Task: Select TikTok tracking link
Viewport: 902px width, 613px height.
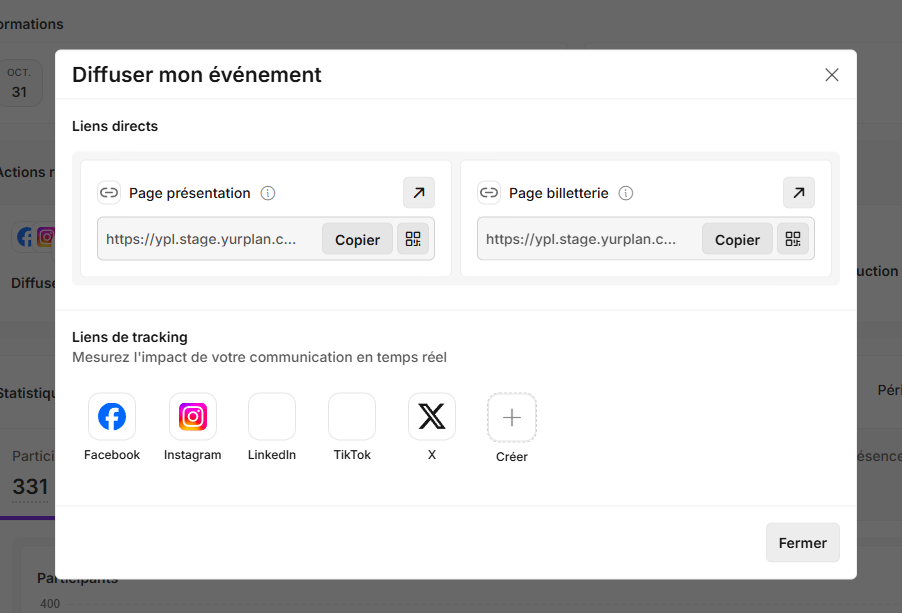Action: [x=352, y=416]
